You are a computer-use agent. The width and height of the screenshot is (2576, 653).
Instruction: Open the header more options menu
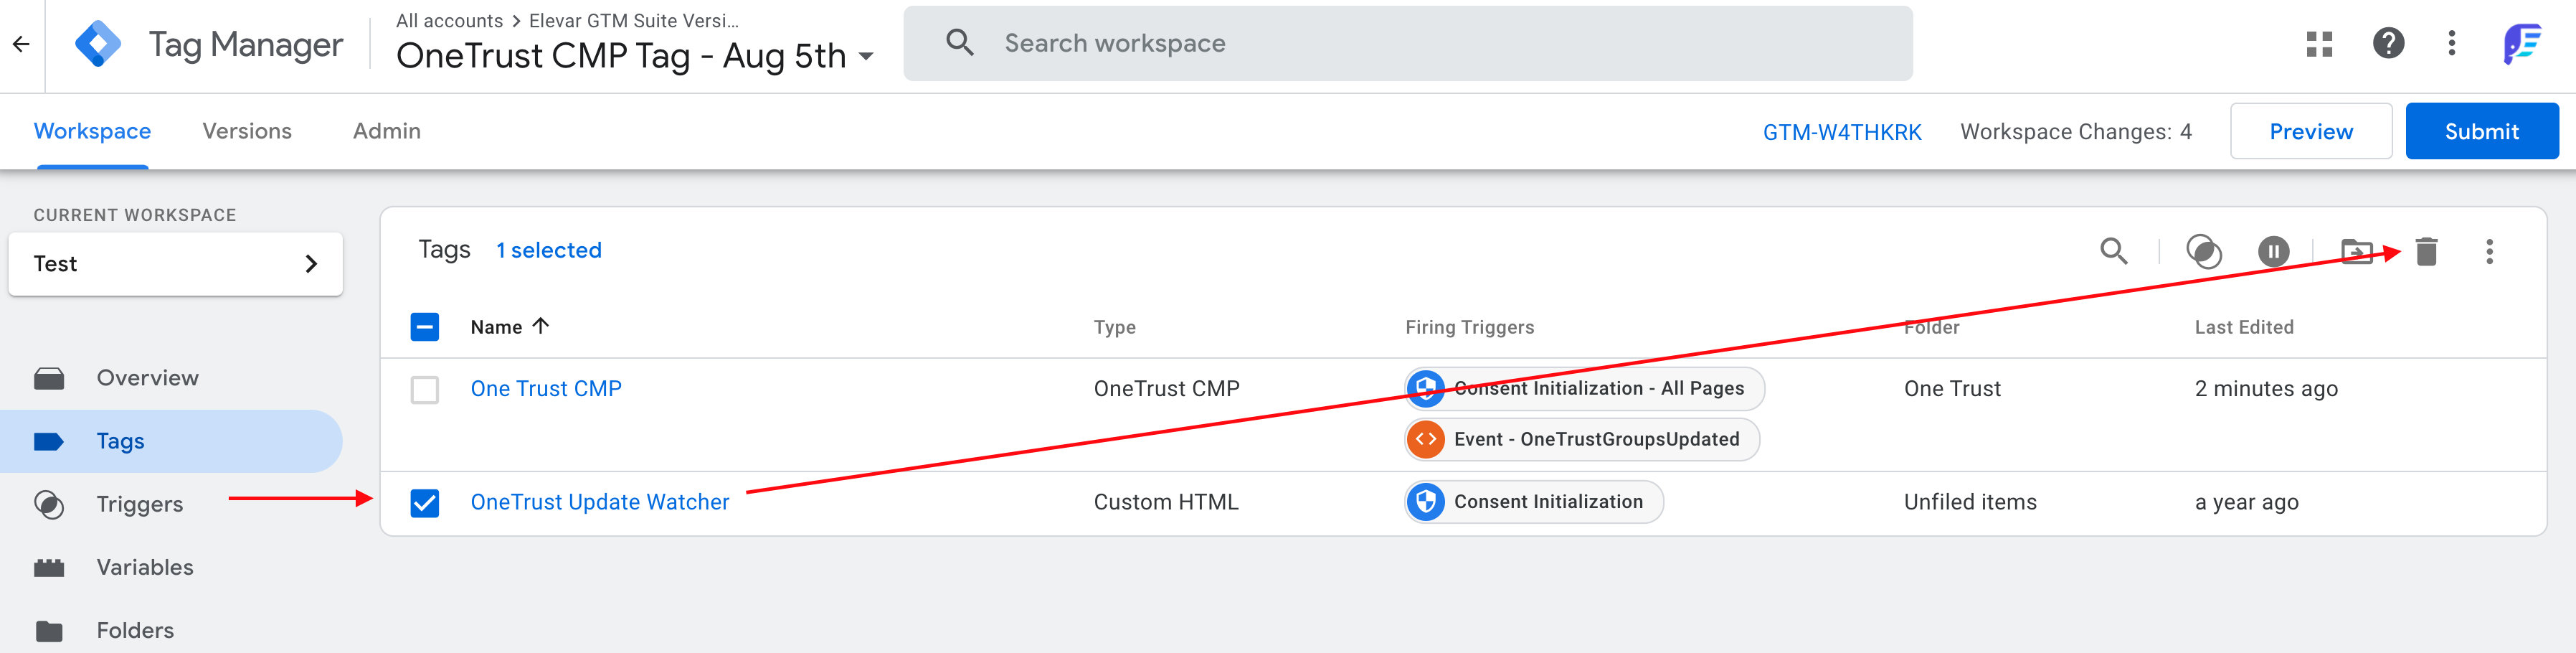[2451, 44]
